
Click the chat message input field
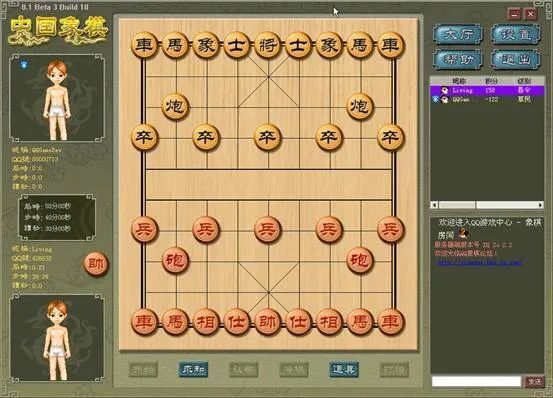coord(476,381)
